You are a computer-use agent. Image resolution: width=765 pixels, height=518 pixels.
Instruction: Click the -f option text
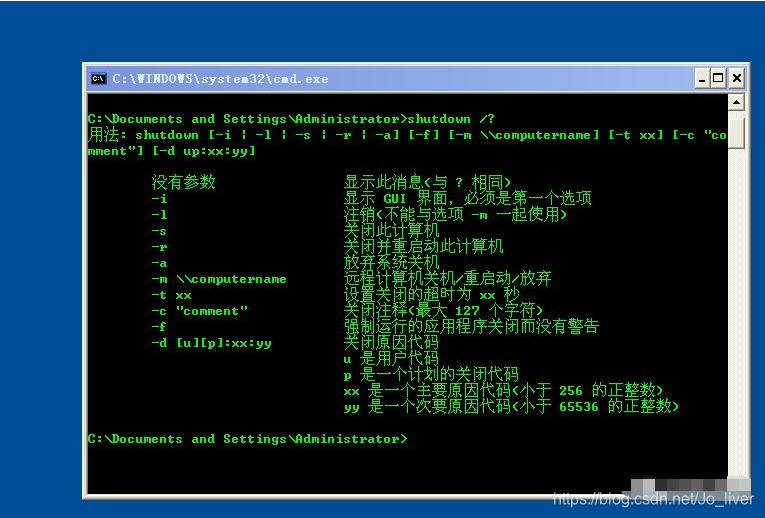159,326
